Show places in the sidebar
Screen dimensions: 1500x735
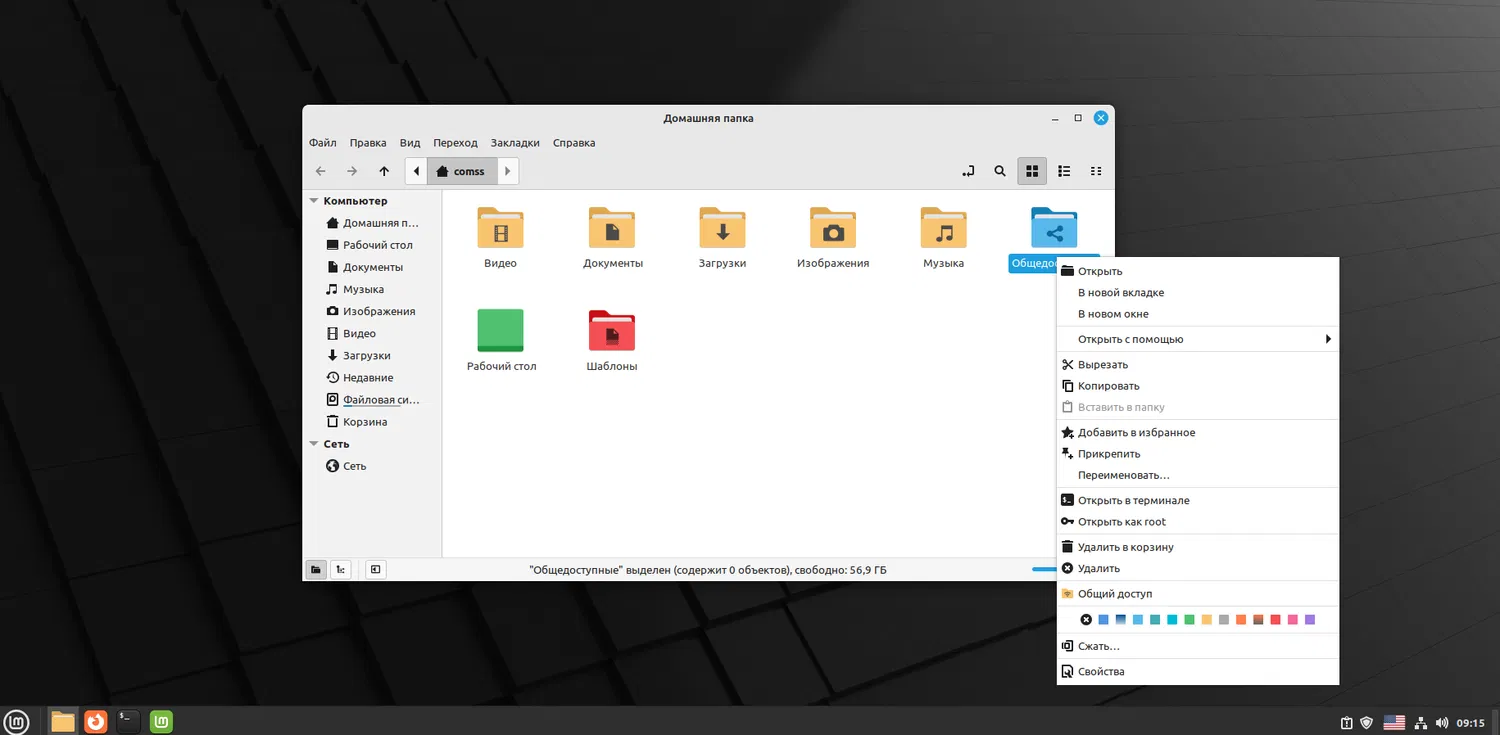[x=316, y=570]
